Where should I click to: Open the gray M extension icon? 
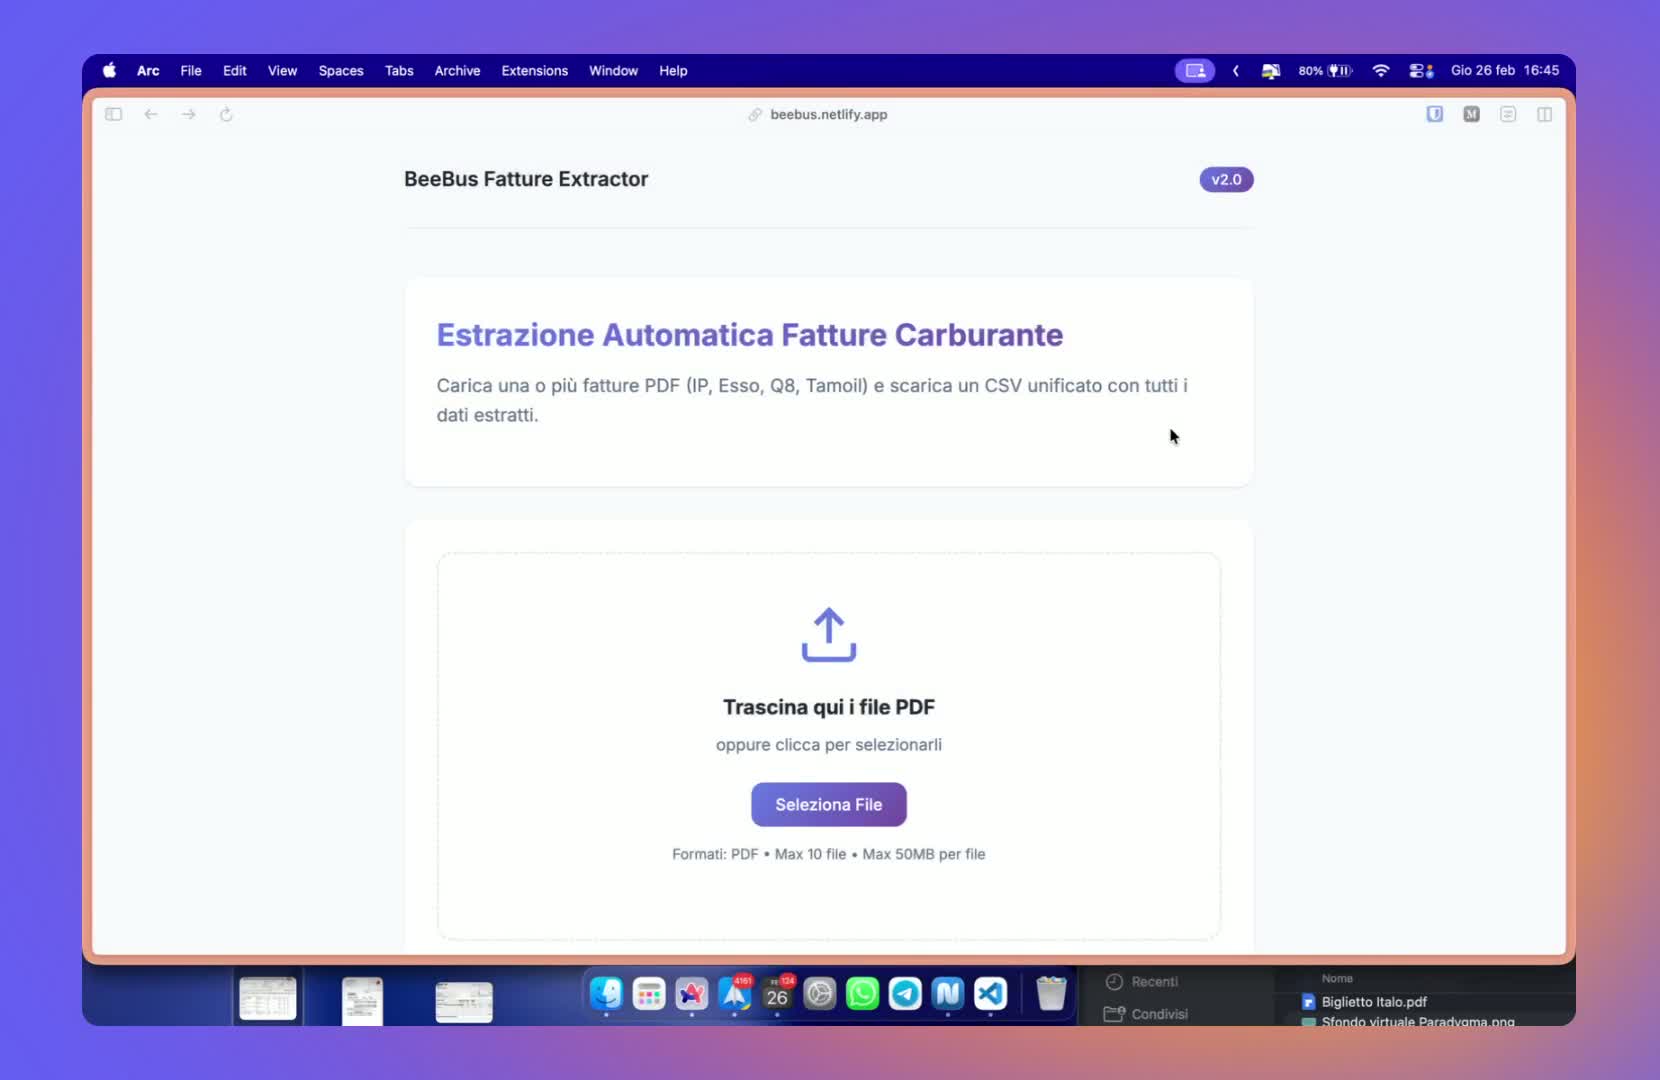[x=1472, y=114]
